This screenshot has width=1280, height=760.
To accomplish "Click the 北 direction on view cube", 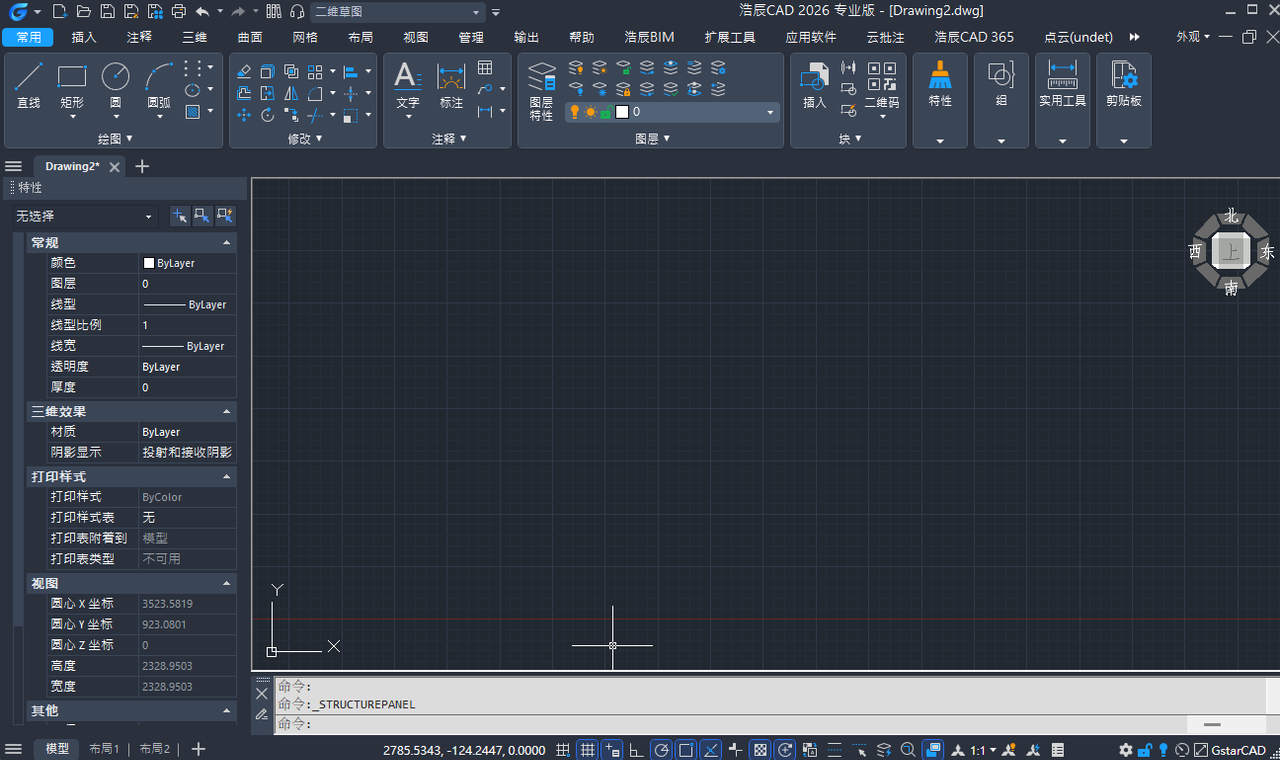I will coord(1231,216).
